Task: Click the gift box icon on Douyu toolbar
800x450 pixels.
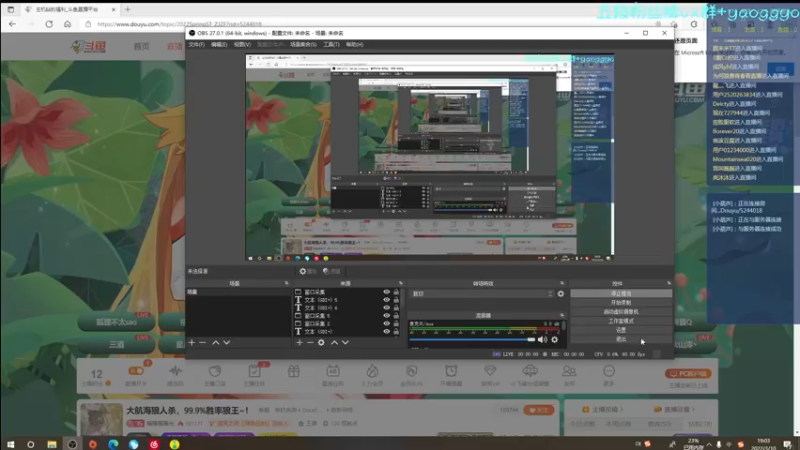Action: coord(293,371)
